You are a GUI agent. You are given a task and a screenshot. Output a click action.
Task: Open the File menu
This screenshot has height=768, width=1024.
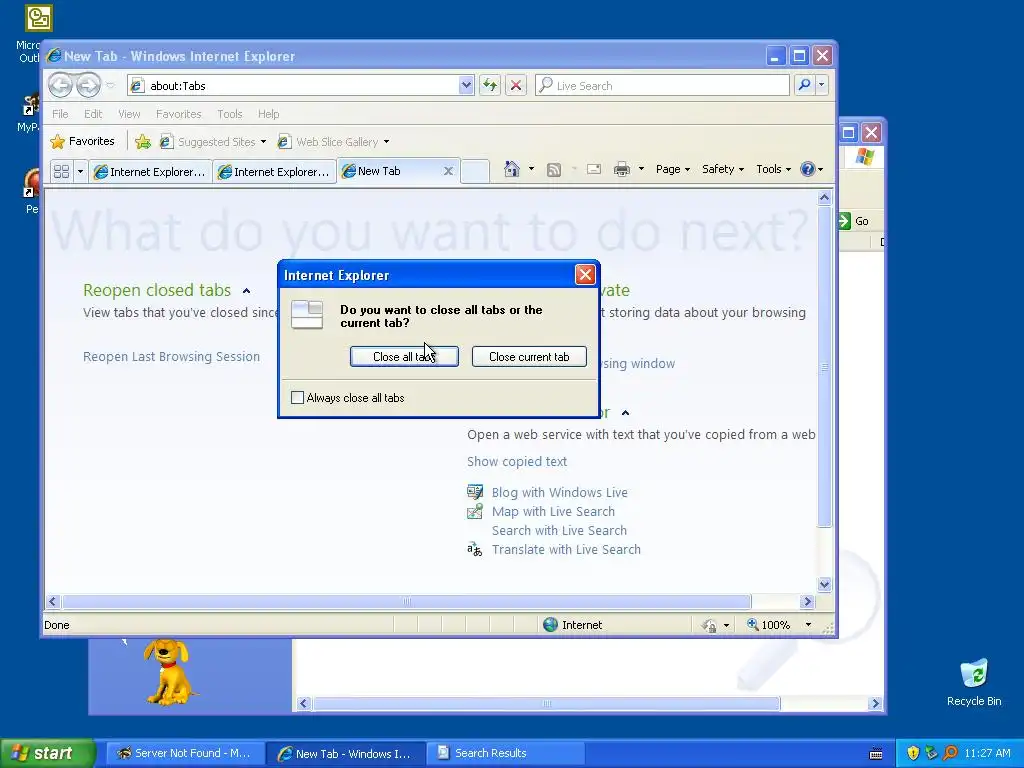[60, 114]
